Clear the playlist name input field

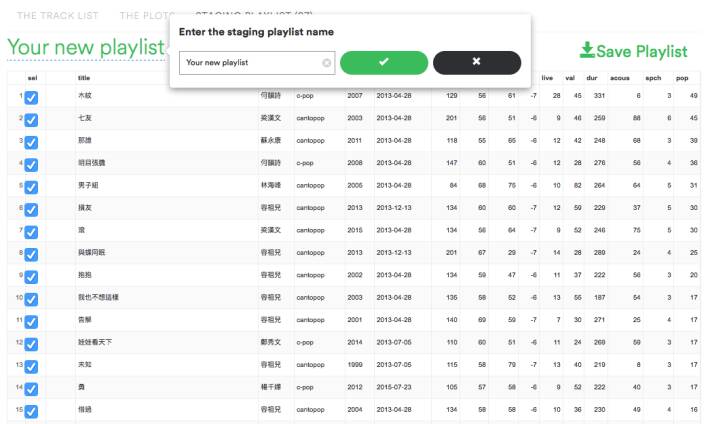pyautogui.click(x=326, y=63)
